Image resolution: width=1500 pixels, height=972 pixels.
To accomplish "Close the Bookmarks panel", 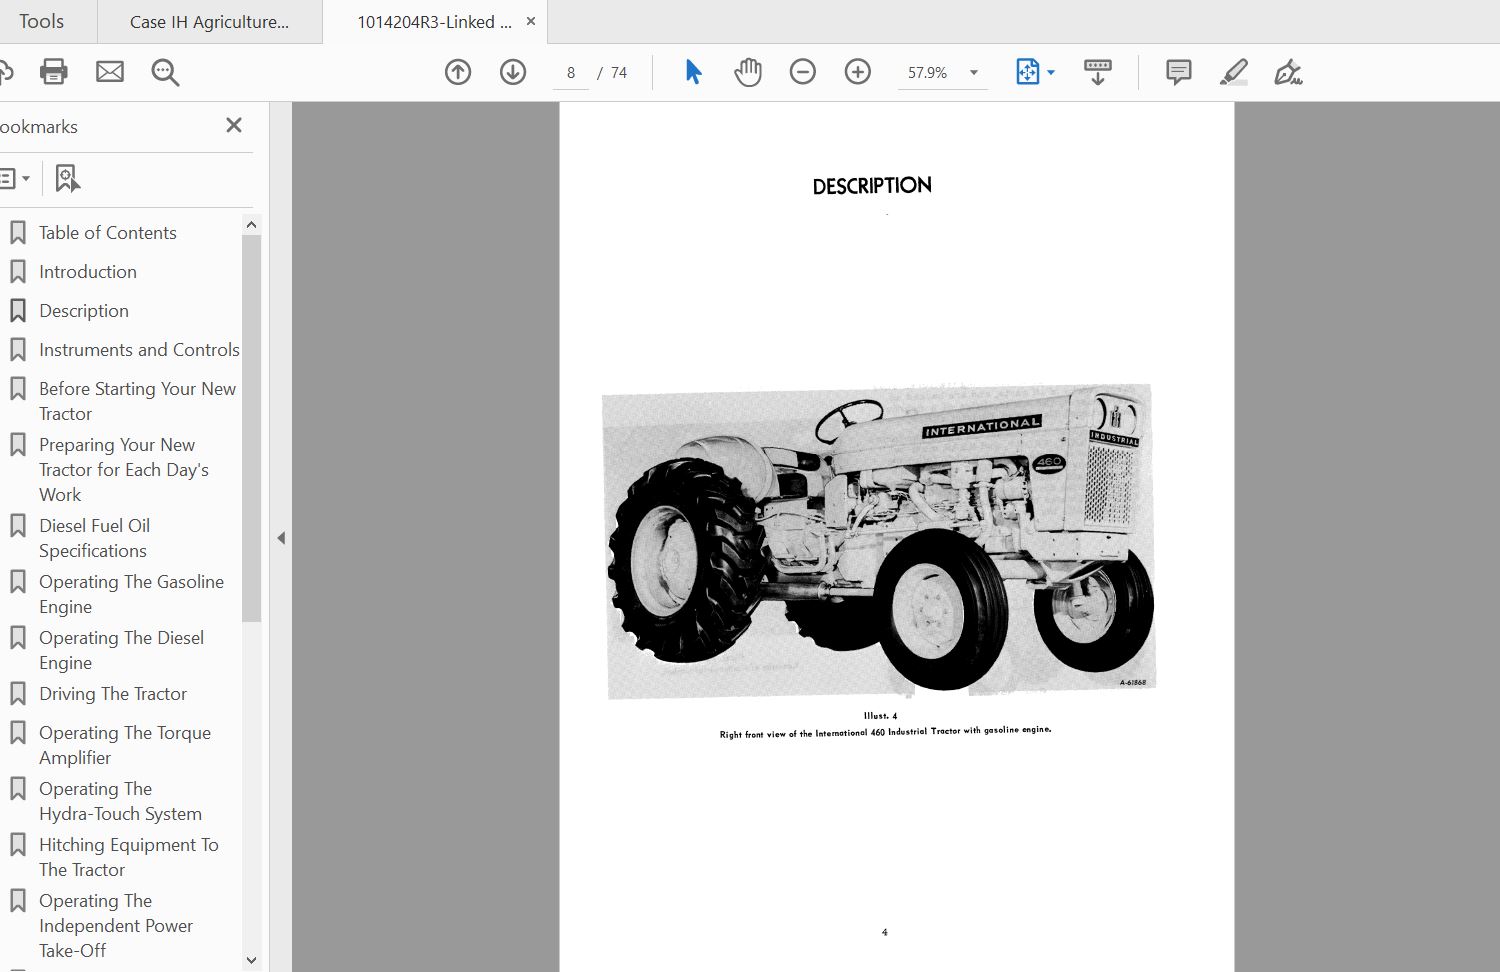I will 234,125.
